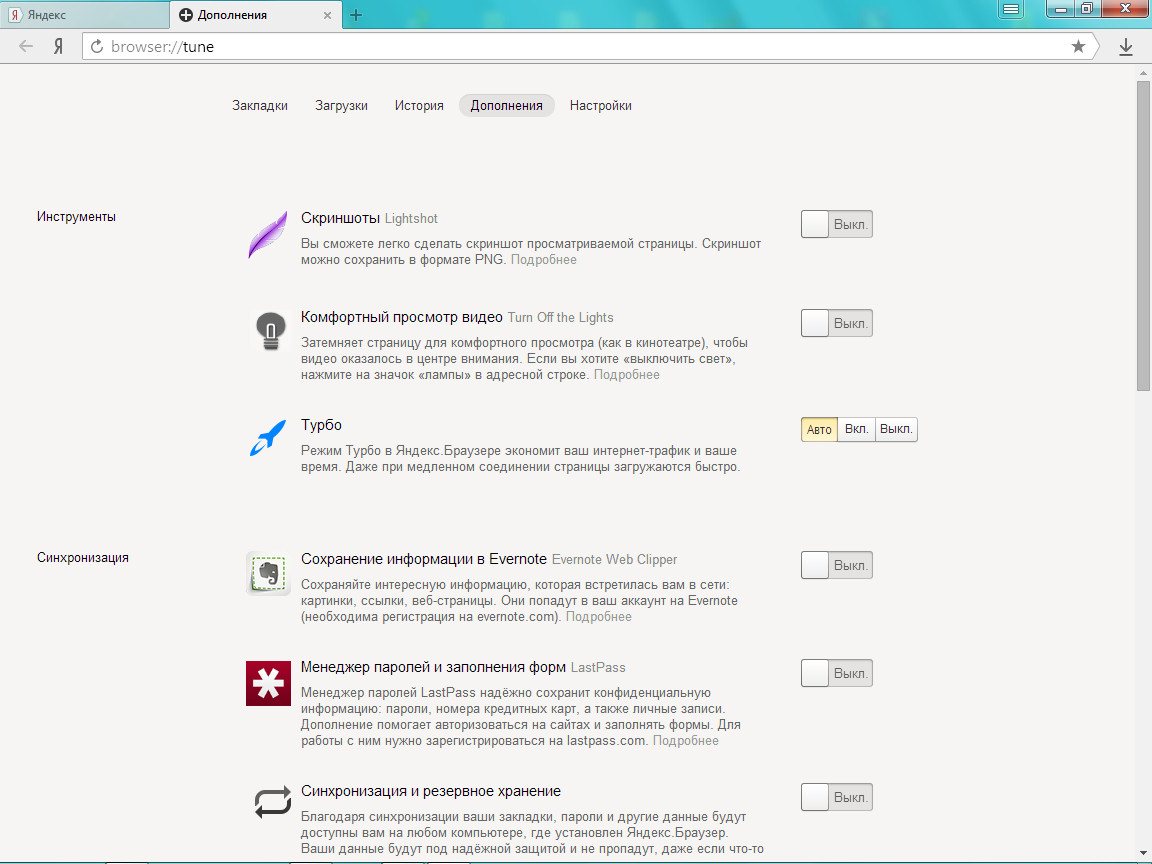Click Синхронизация и резервное хранение title
This screenshot has width=1152, height=864.
431,791
